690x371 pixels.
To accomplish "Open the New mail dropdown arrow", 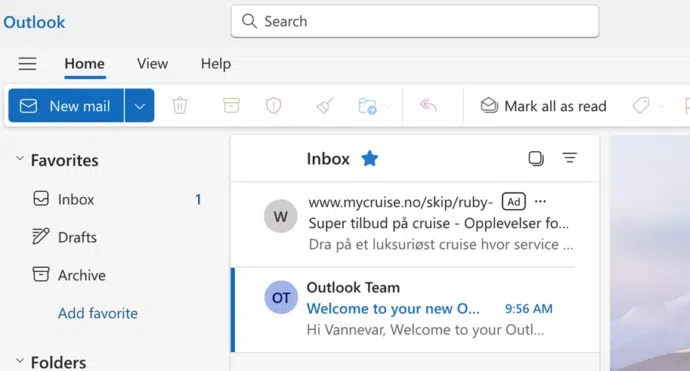I will tap(139, 106).
